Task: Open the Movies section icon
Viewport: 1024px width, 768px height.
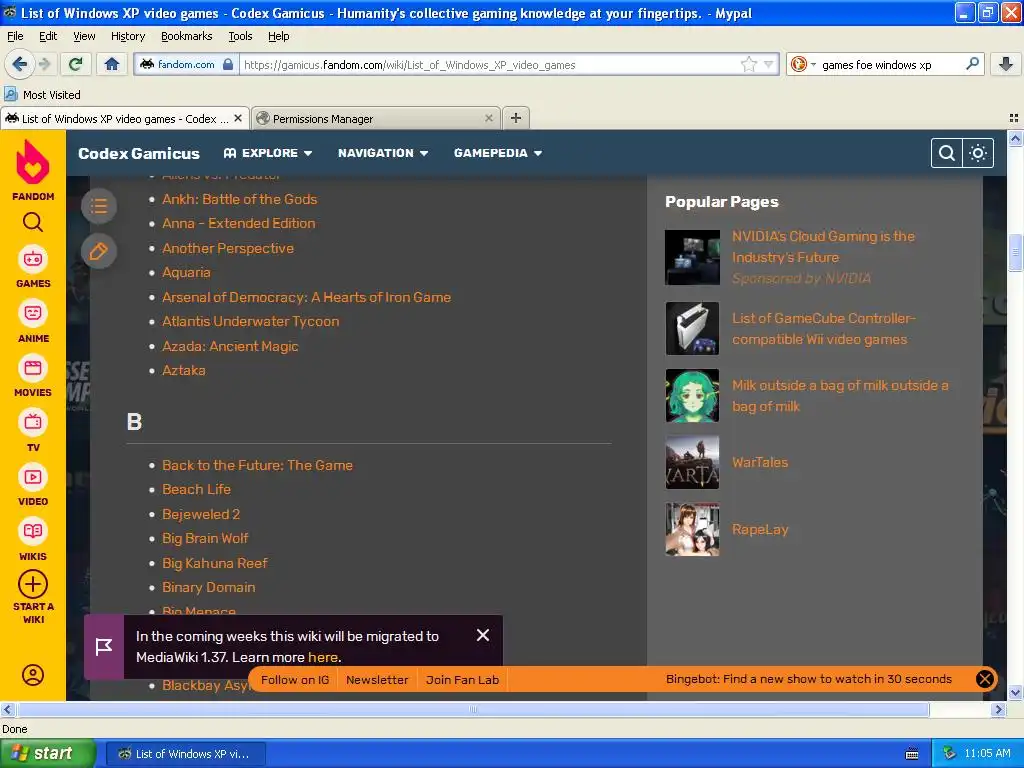Action: 33,368
